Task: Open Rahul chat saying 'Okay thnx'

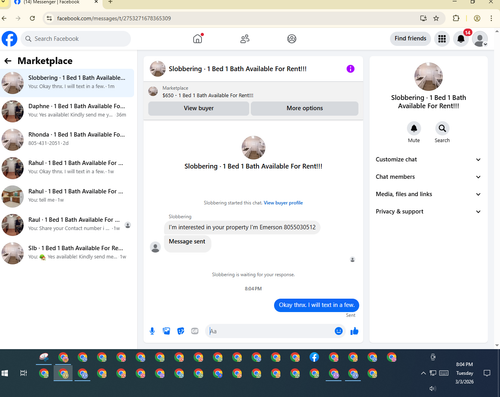Action: click(x=67, y=168)
